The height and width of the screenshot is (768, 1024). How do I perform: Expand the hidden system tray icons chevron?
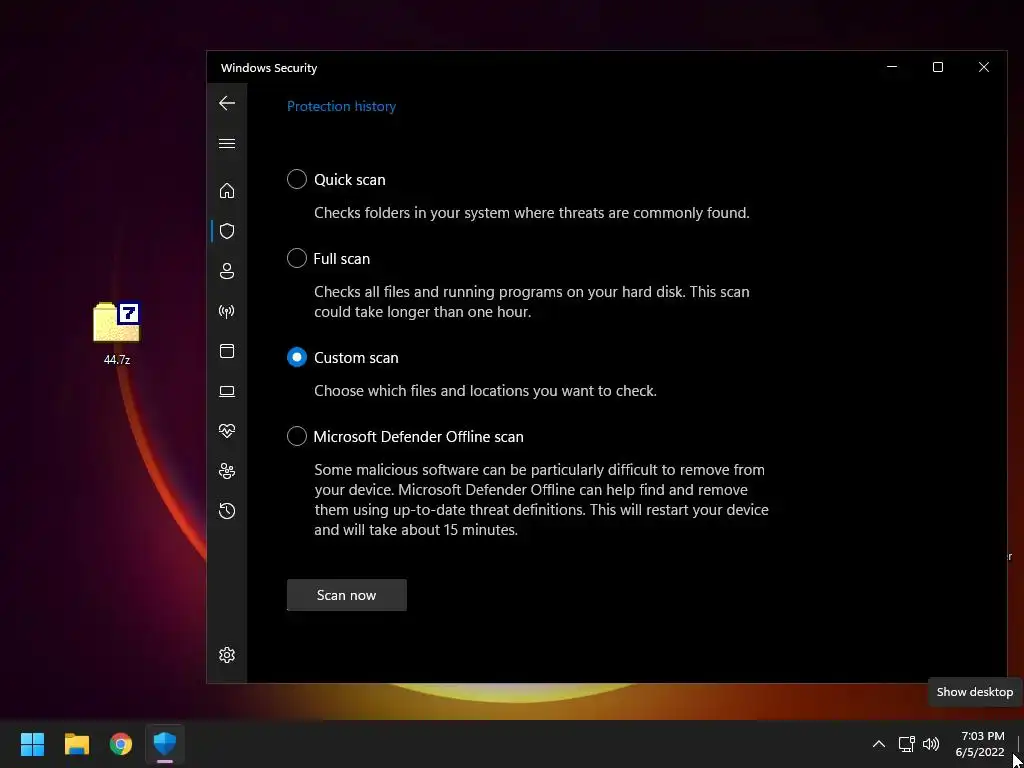[879, 744]
